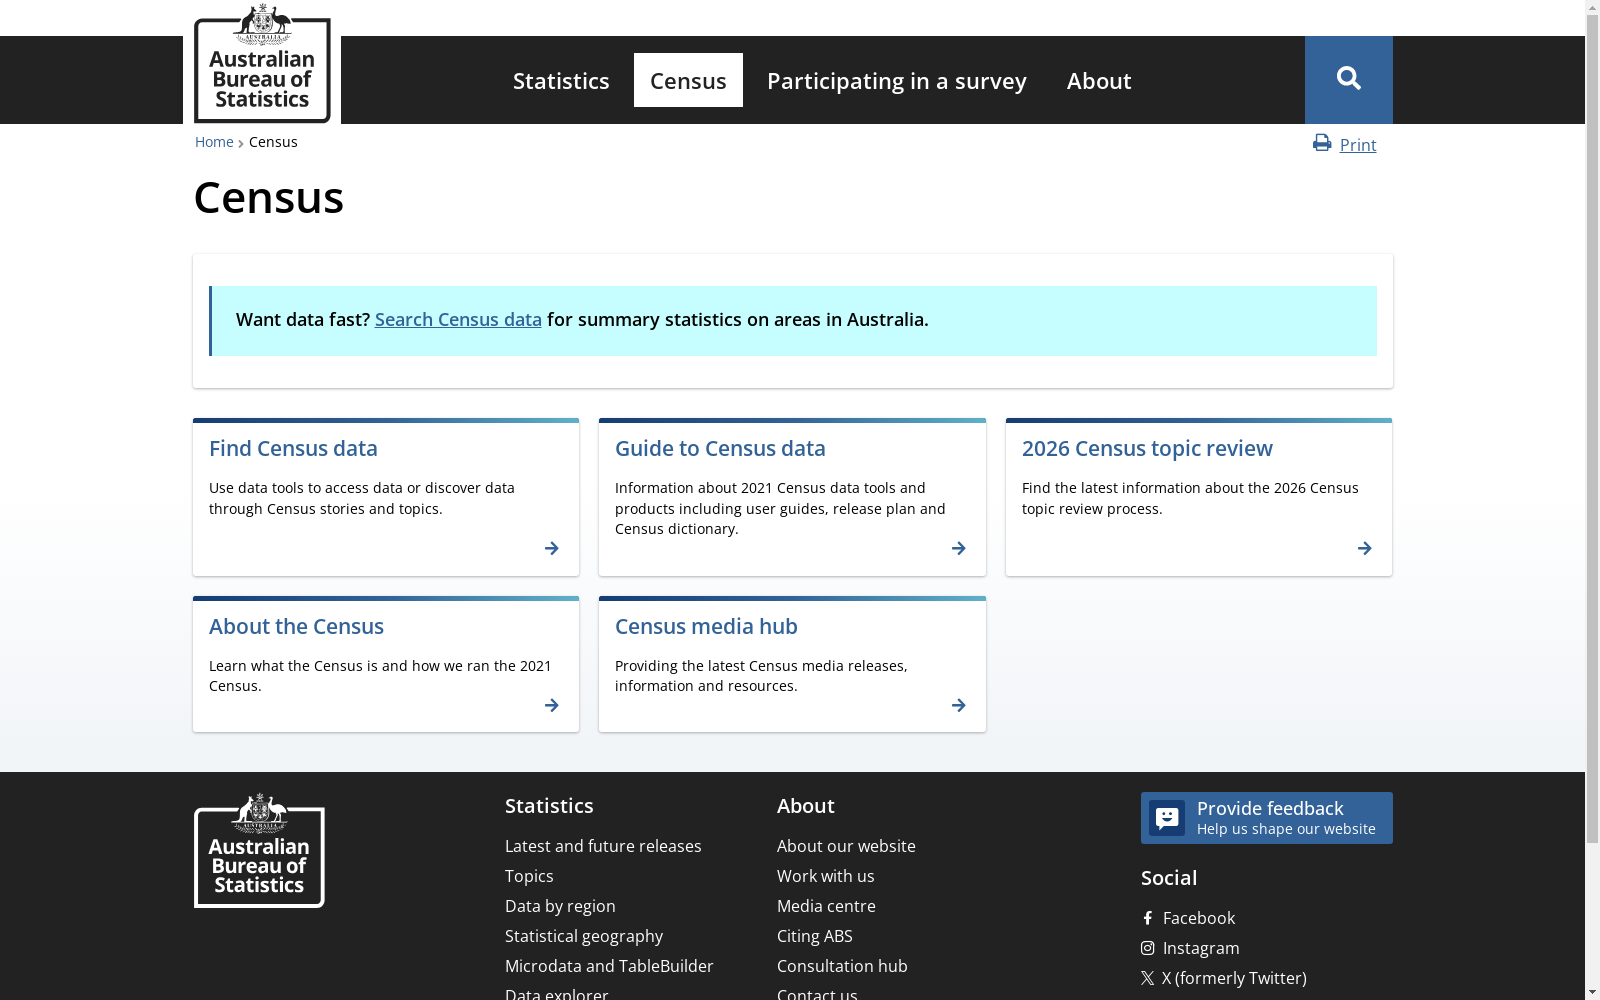
Task: Open About our website link
Action: 846,846
